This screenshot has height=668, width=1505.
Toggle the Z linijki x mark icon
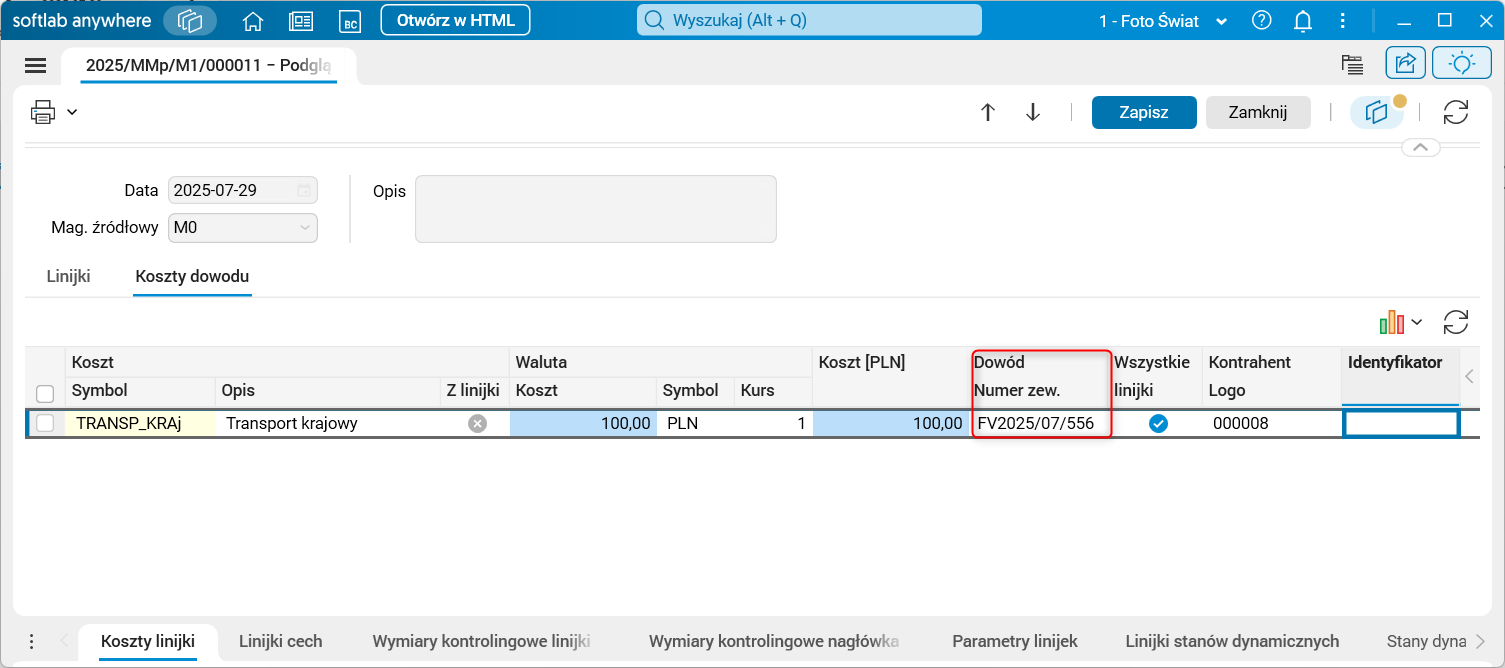(477, 423)
